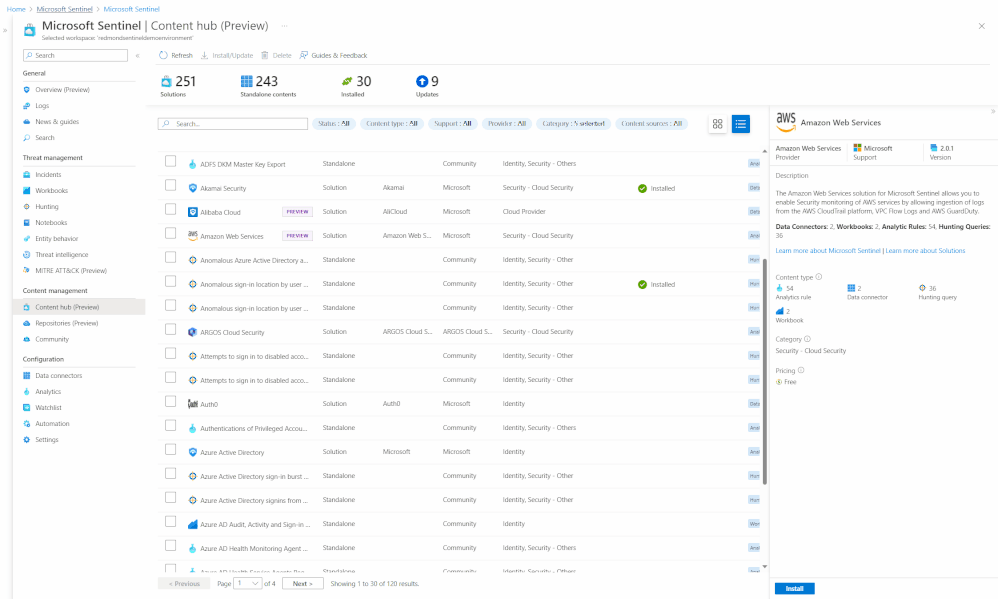Switch to list view
The image size is (998, 599).
click(x=741, y=124)
